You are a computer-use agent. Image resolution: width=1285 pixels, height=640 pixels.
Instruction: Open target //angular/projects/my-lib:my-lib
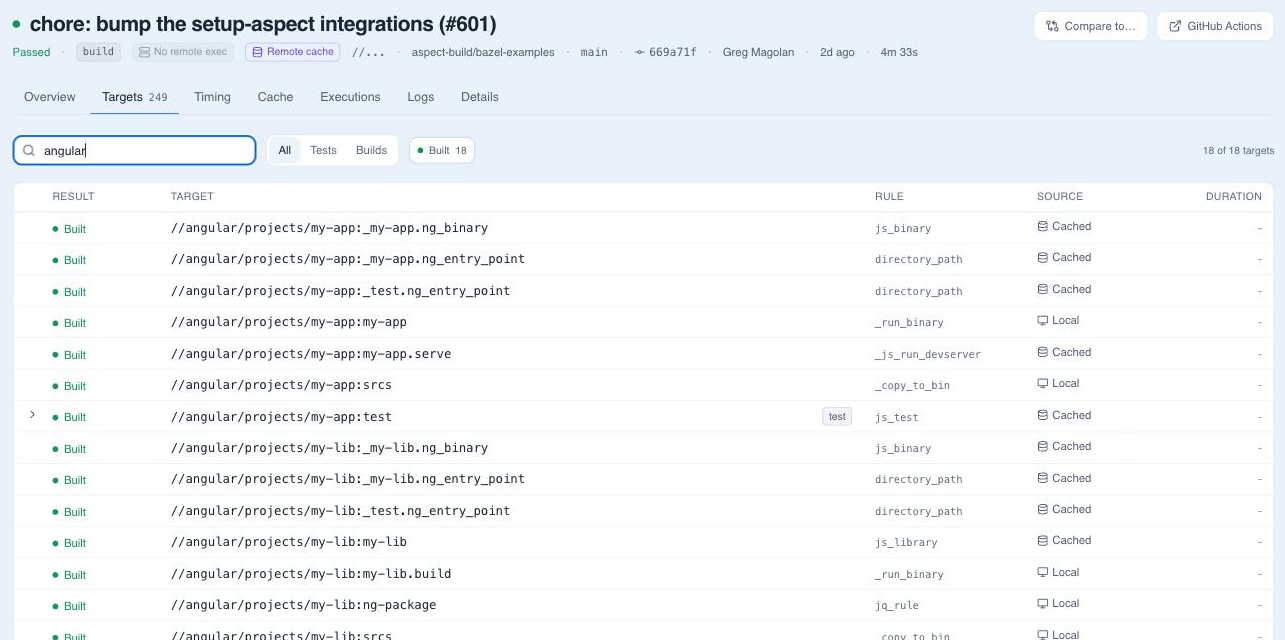[289, 542]
